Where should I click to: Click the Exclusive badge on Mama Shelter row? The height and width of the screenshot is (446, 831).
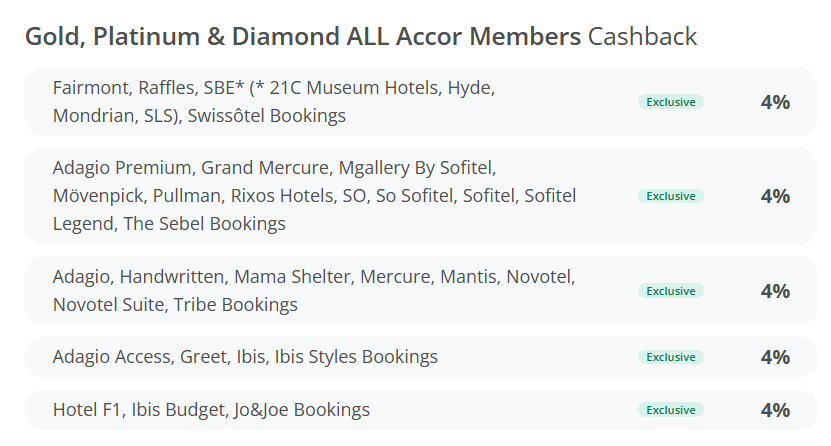point(670,291)
